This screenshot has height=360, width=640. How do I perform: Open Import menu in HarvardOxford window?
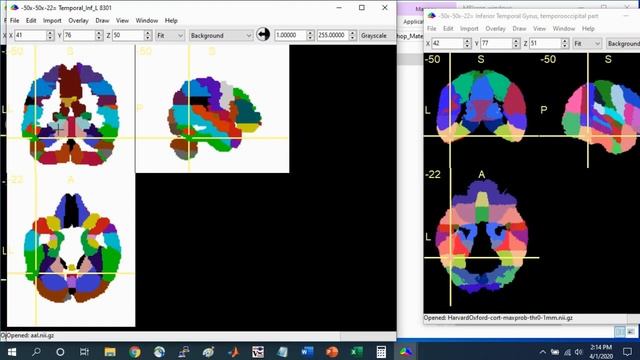coord(469,29)
